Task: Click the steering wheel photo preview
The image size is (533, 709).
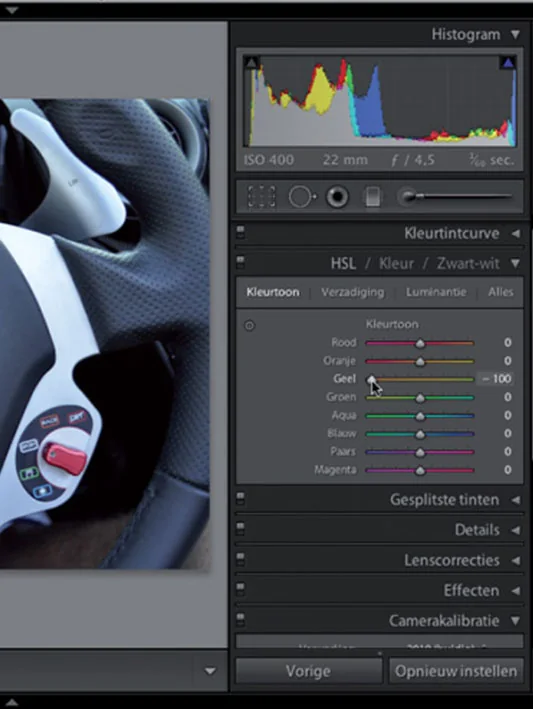Action: (x=104, y=334)
